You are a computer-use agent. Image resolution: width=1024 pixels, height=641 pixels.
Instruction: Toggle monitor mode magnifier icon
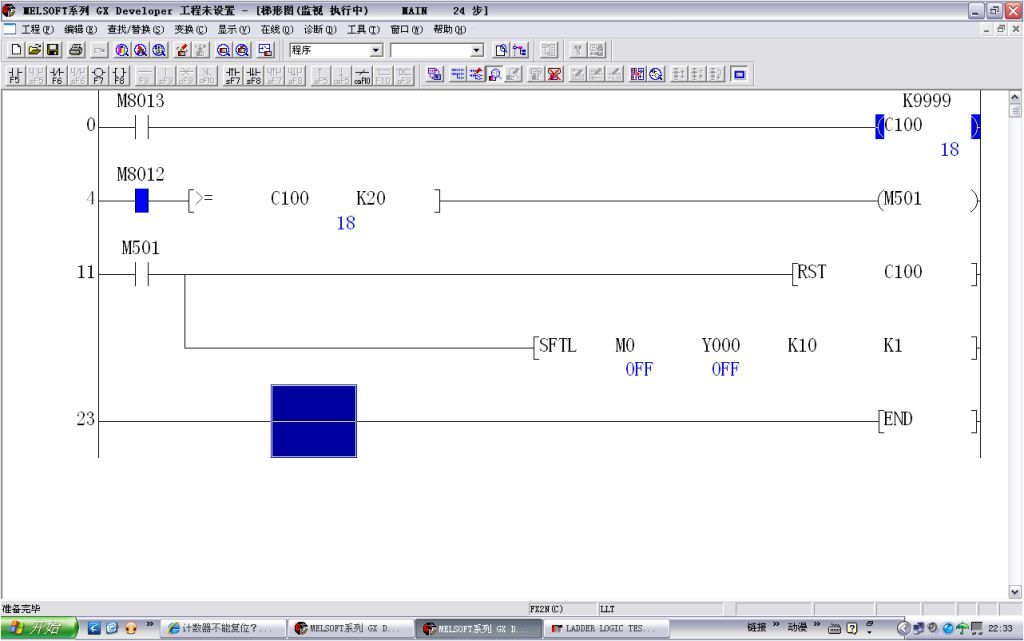point(495,75)
